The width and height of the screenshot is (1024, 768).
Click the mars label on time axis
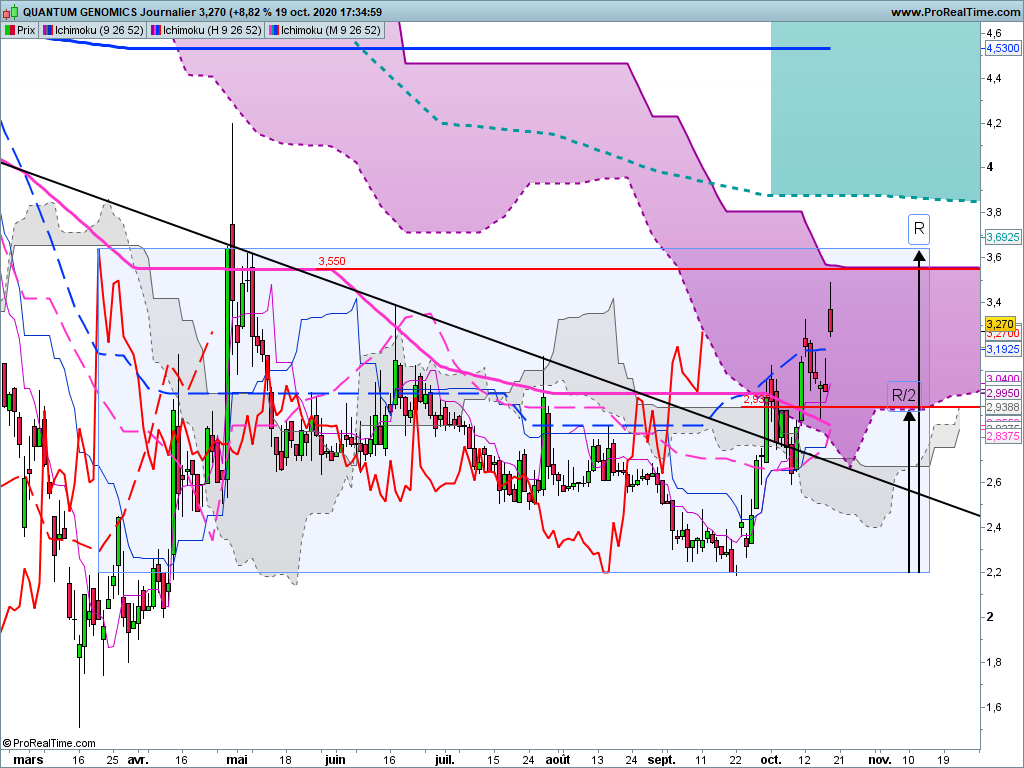[28, 760]
